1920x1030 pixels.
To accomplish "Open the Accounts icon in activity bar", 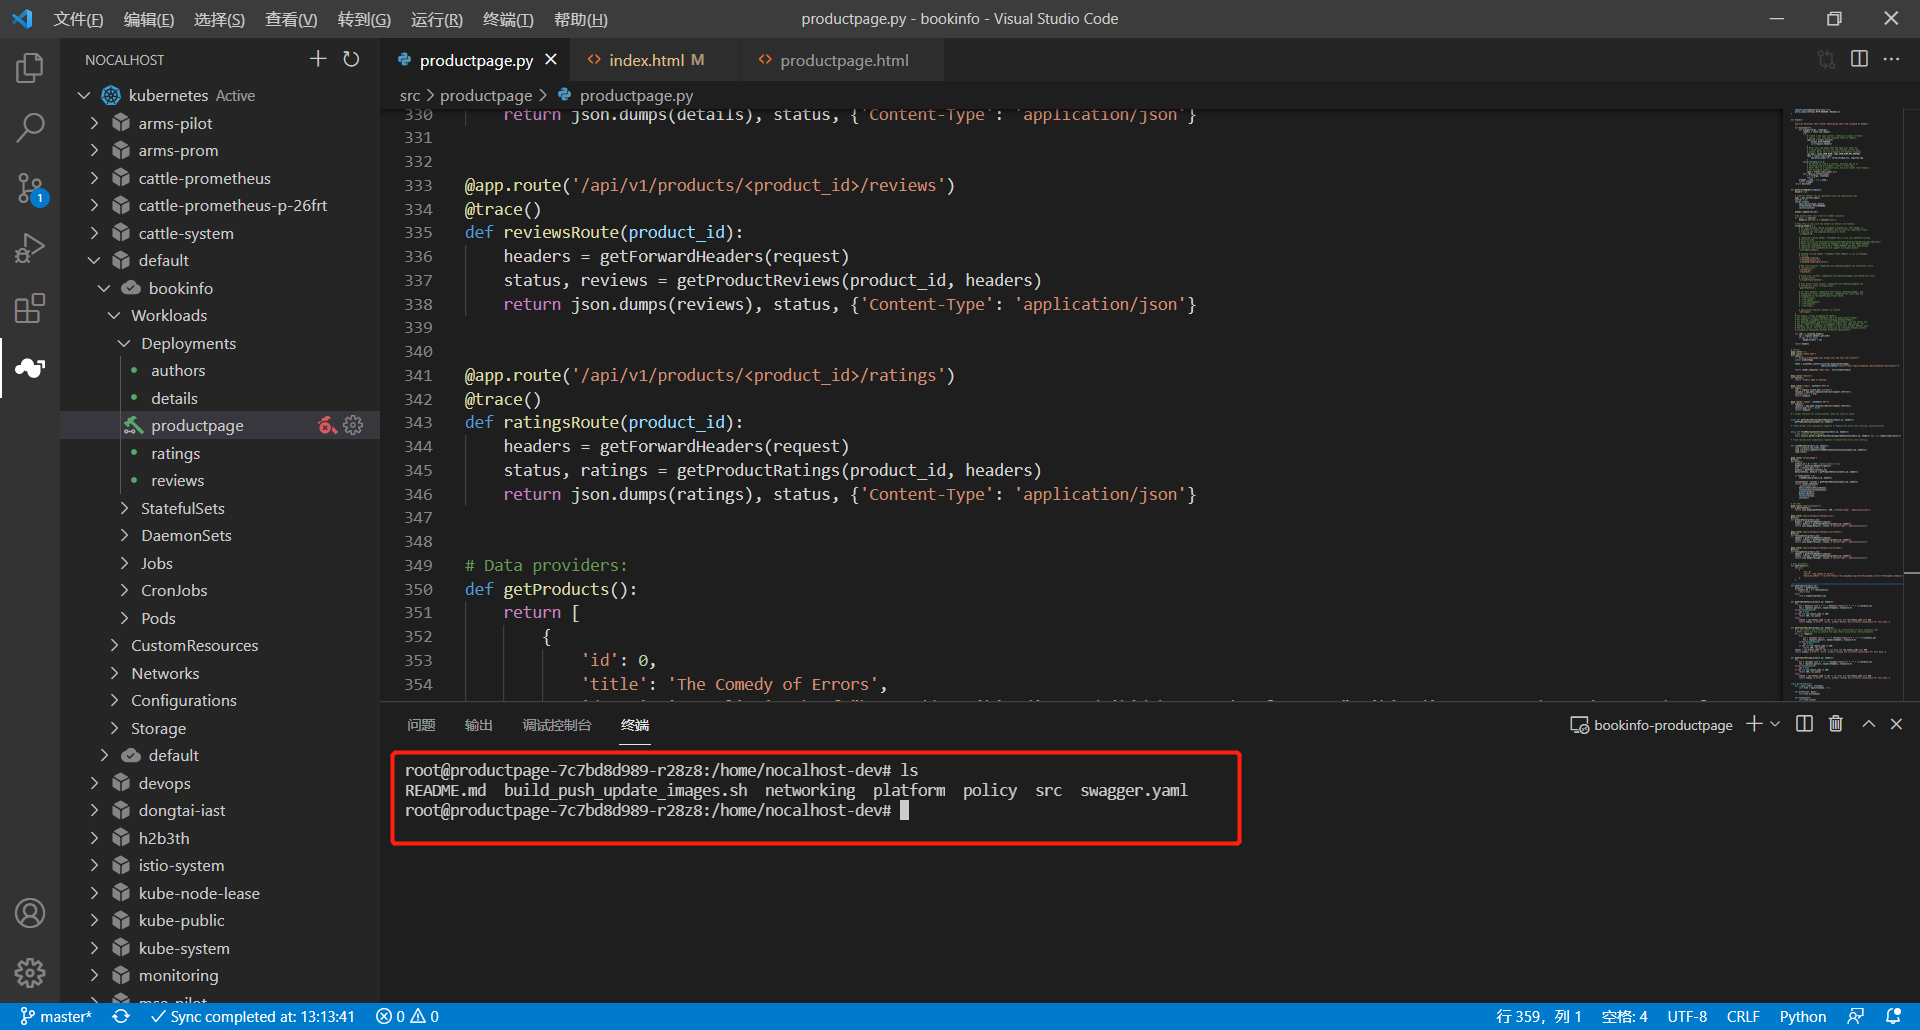I will point(30,913).
